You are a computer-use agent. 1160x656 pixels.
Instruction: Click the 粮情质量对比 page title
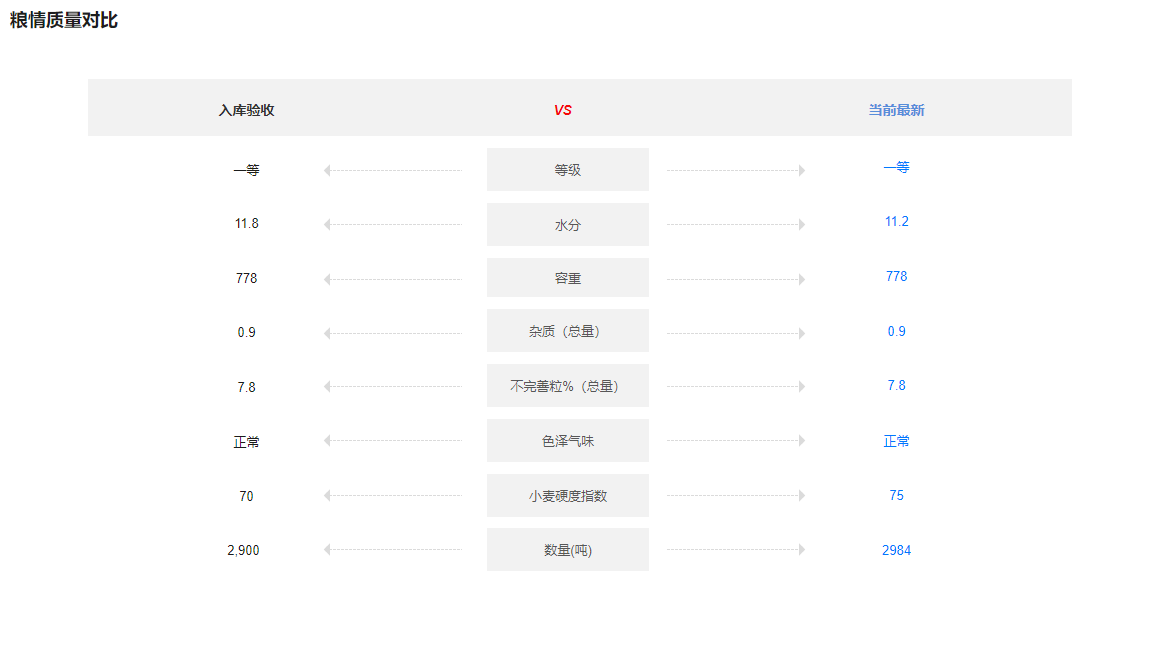[64, 20]
